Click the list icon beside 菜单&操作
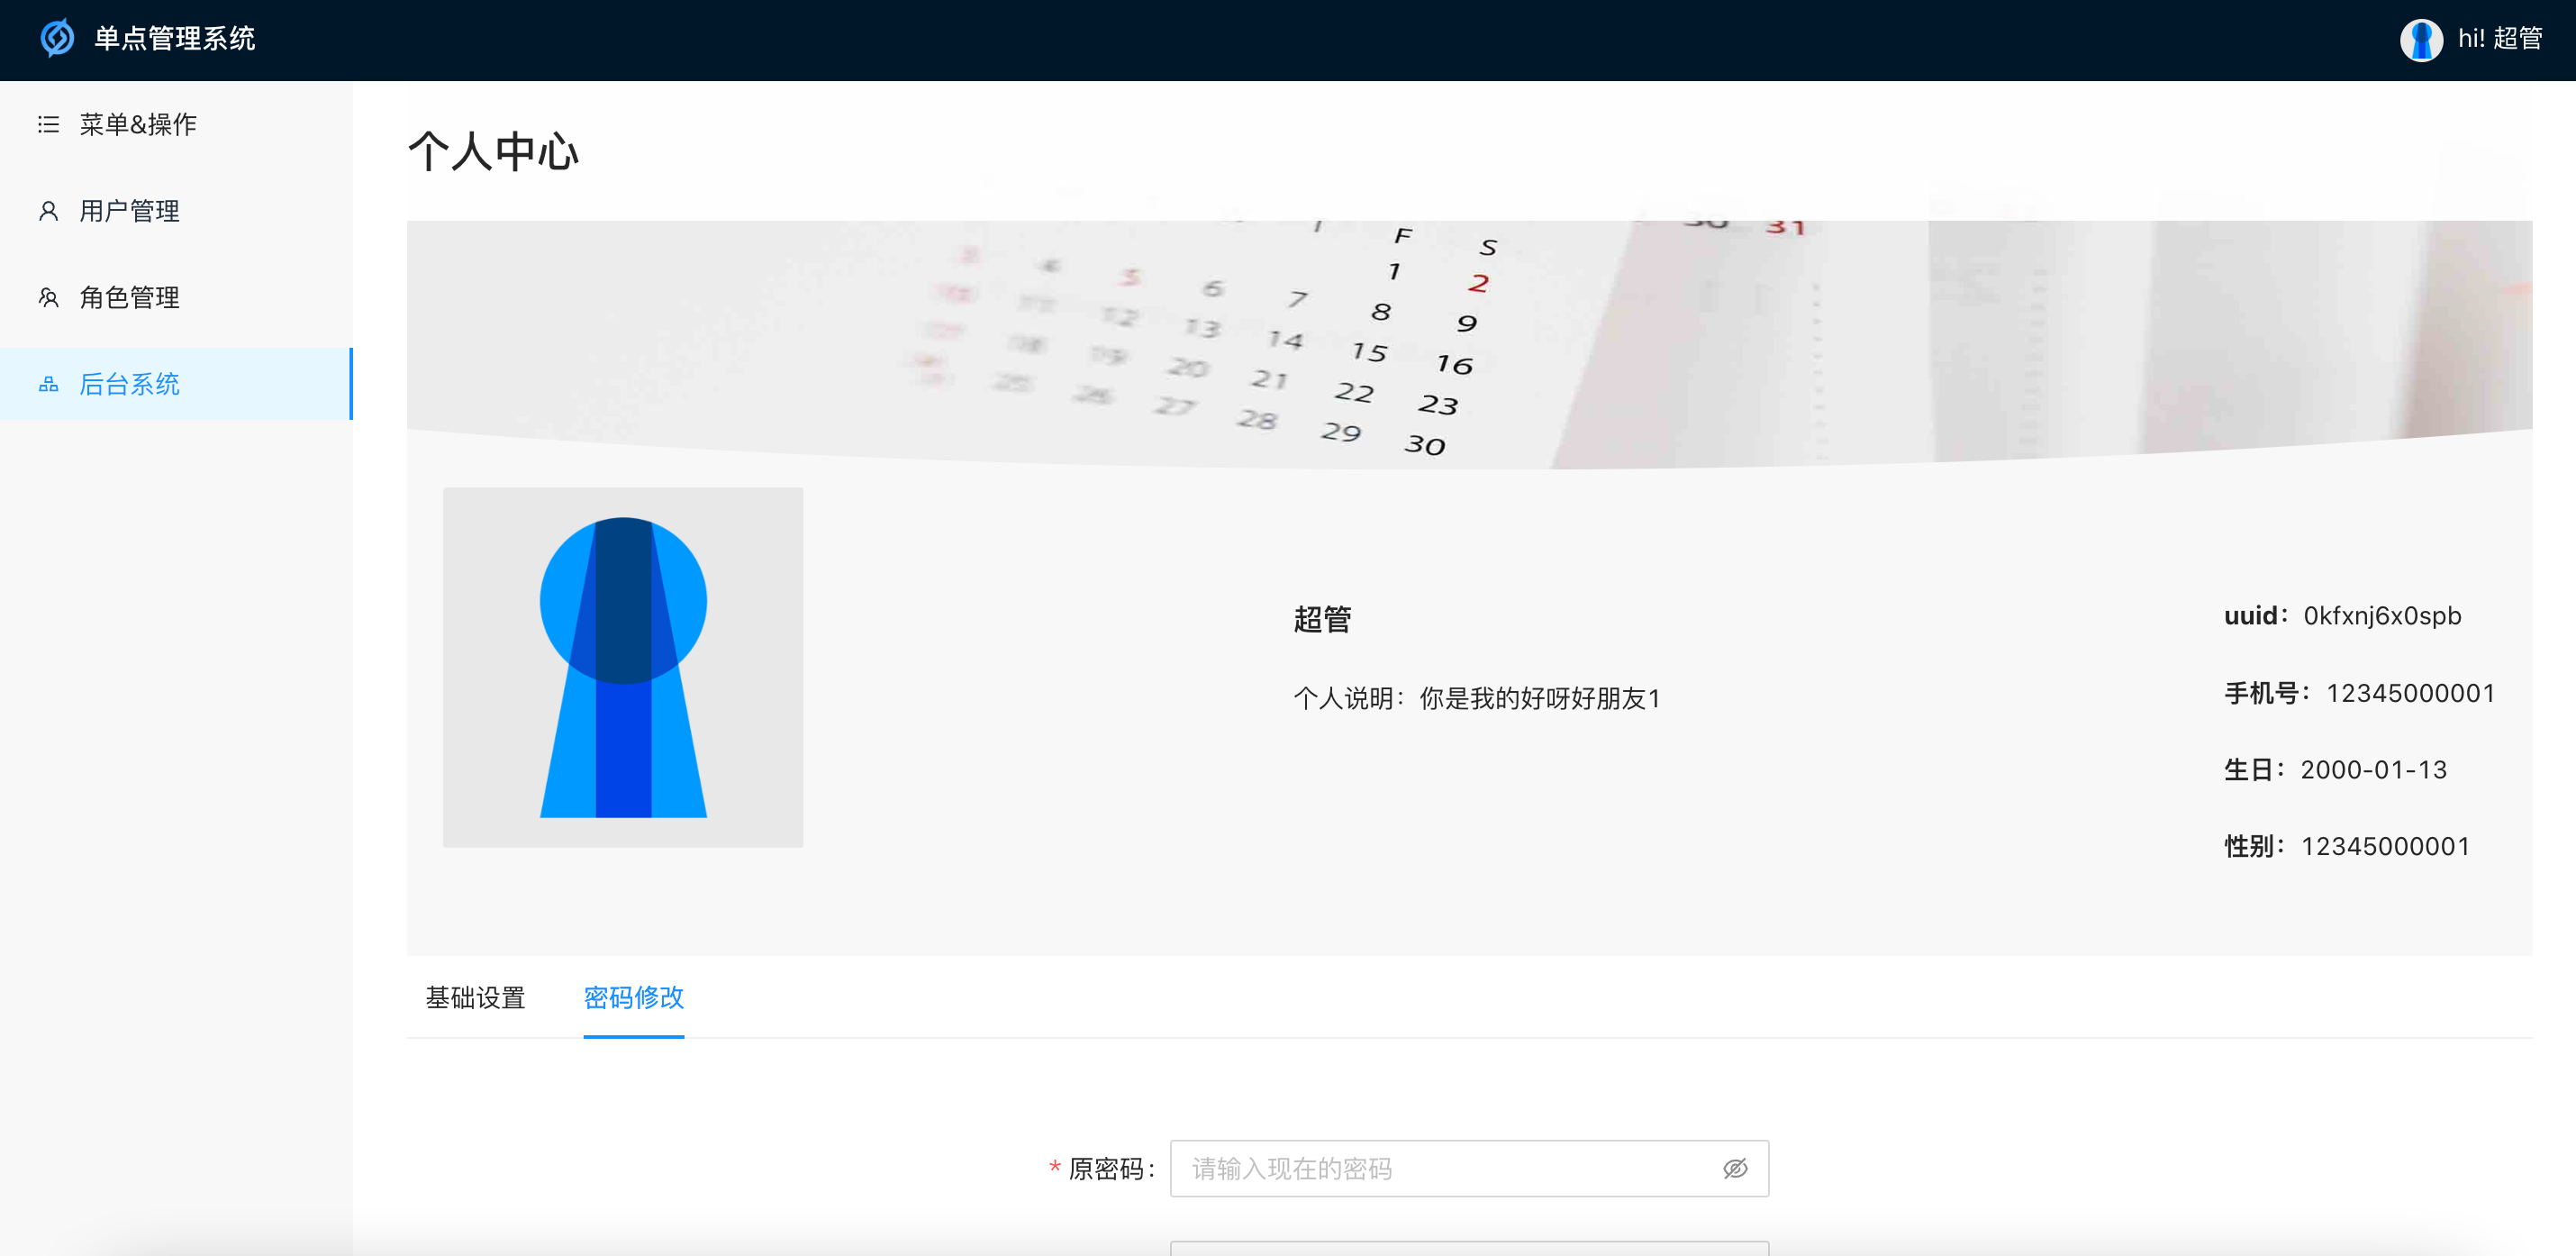This screenshot has height=1256, width=2576. pos(48,124)
